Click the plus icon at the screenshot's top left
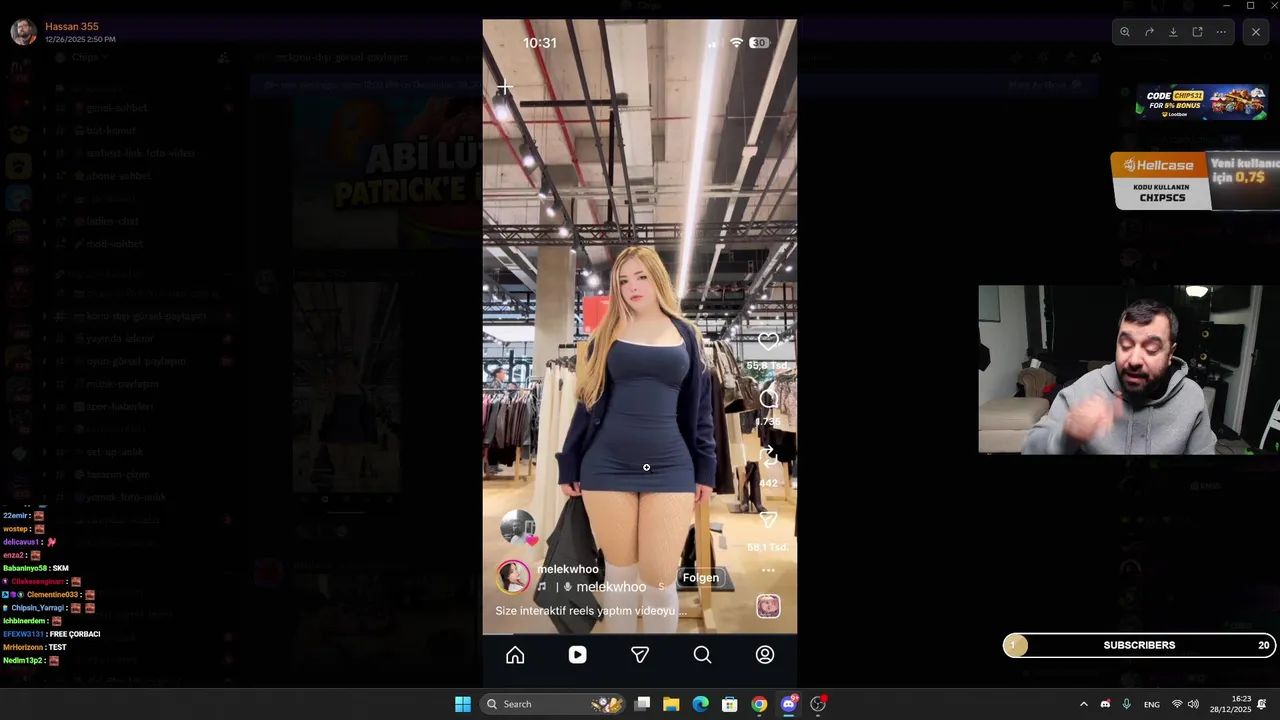 click(505, 88)
